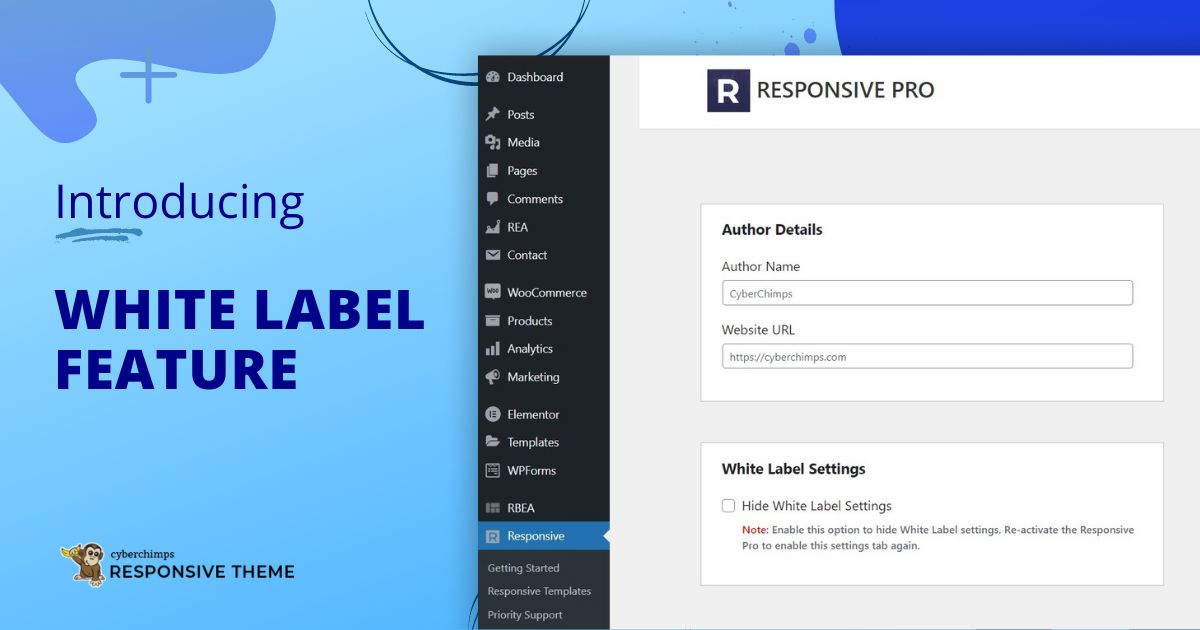Click the REA chart icon
The image size is (1200, 630).
[492, 227]
